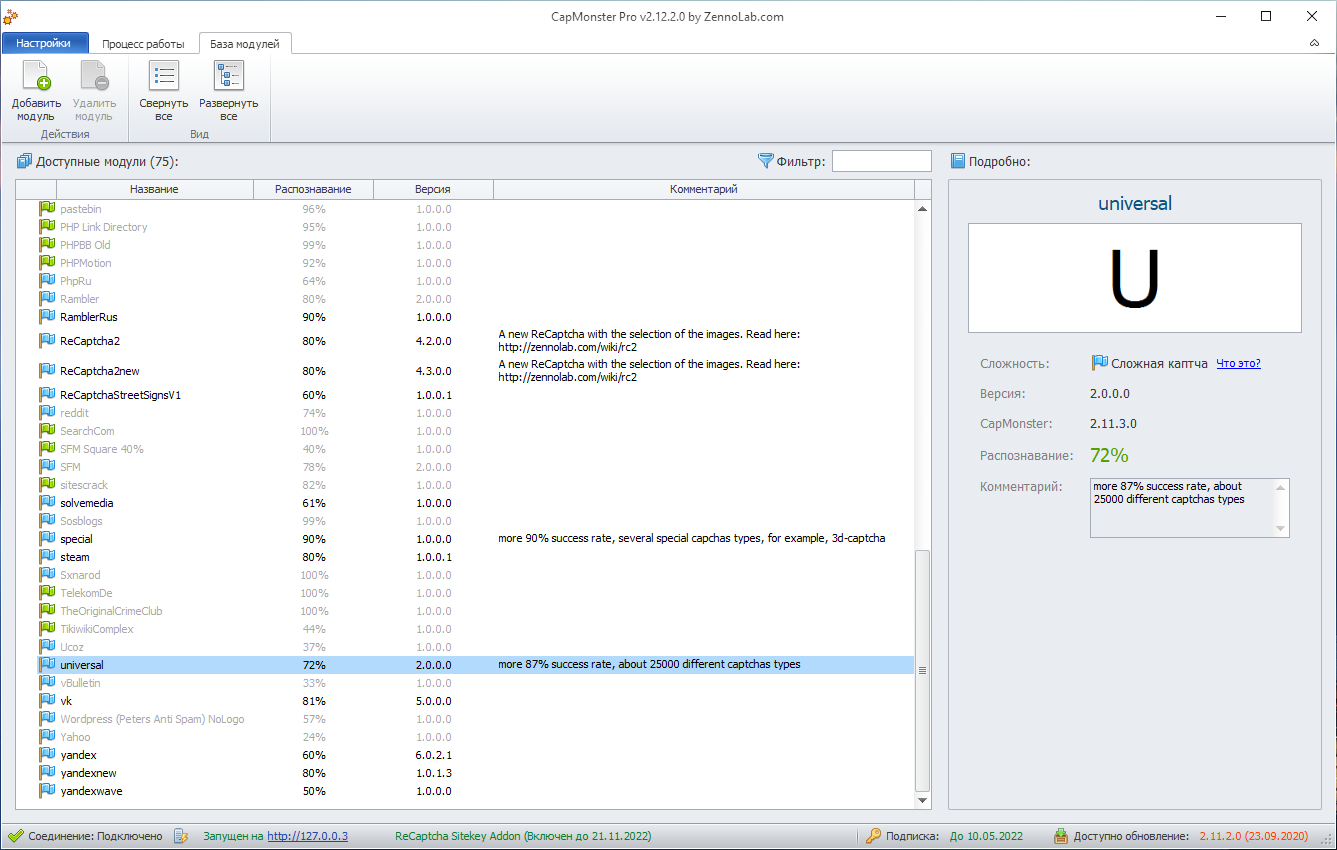
Task: Open the 'Что это?' help link
Action: click(x=1238, y=364)
